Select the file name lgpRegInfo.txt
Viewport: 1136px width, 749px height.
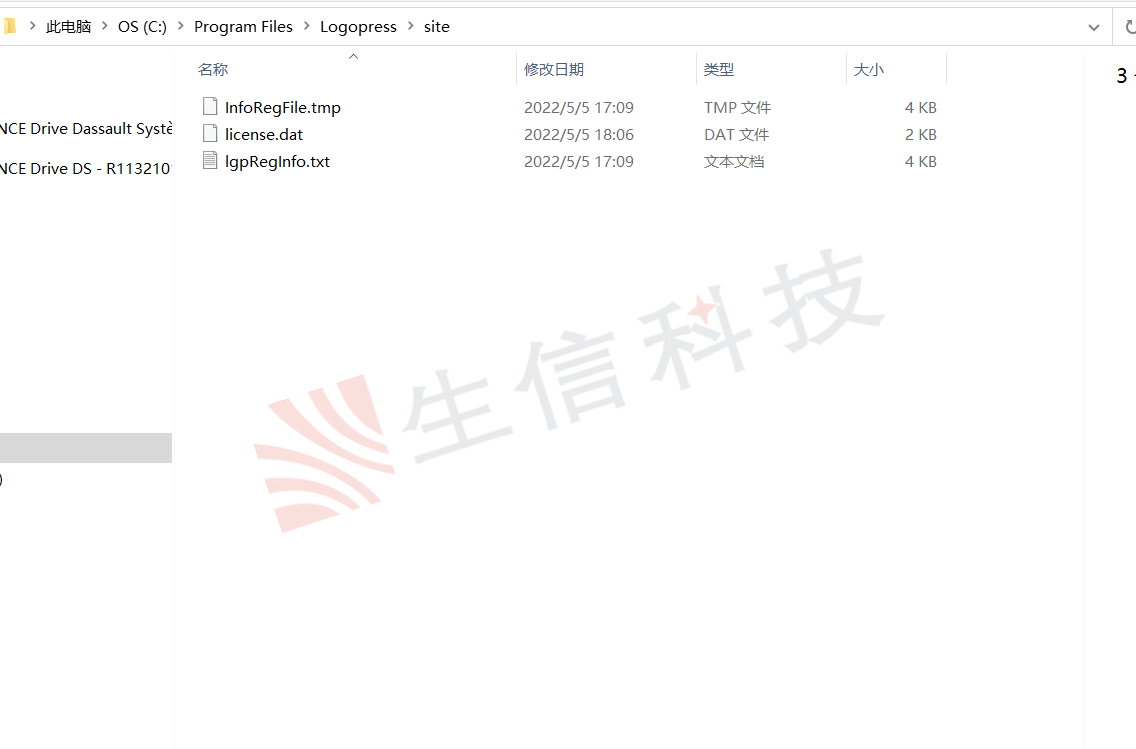coord(277,162)
